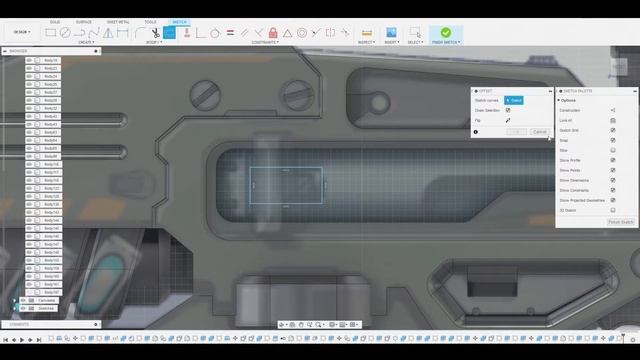This screenshot has width=640, height=360.
Task: Expand the Canvases folder in browser
Action: [x=15, y=301]
